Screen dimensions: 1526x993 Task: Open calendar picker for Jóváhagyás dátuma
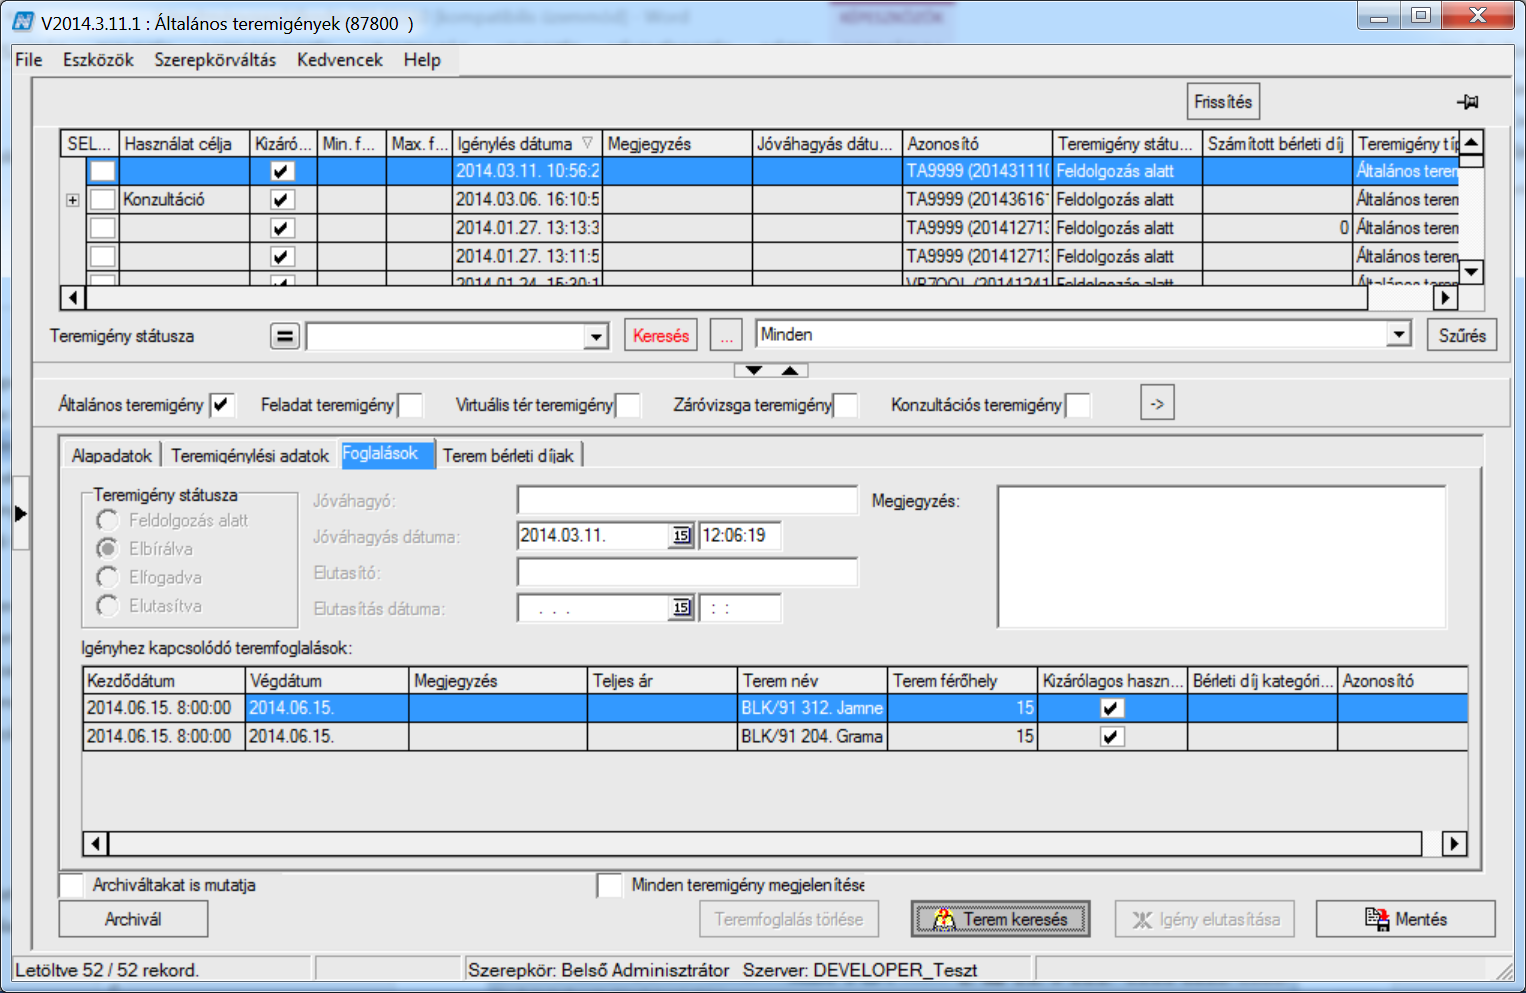coord(681,536)
